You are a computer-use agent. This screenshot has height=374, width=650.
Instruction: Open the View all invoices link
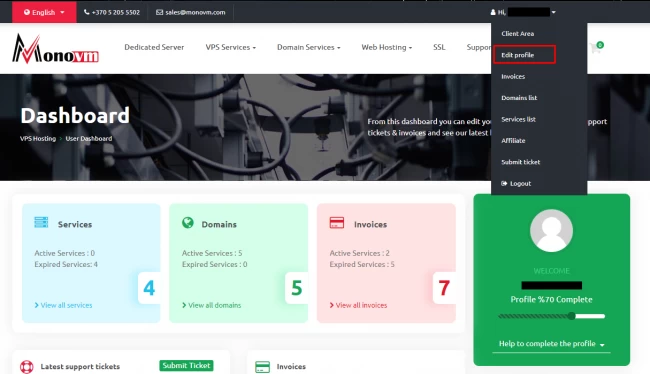pos(358,305)
